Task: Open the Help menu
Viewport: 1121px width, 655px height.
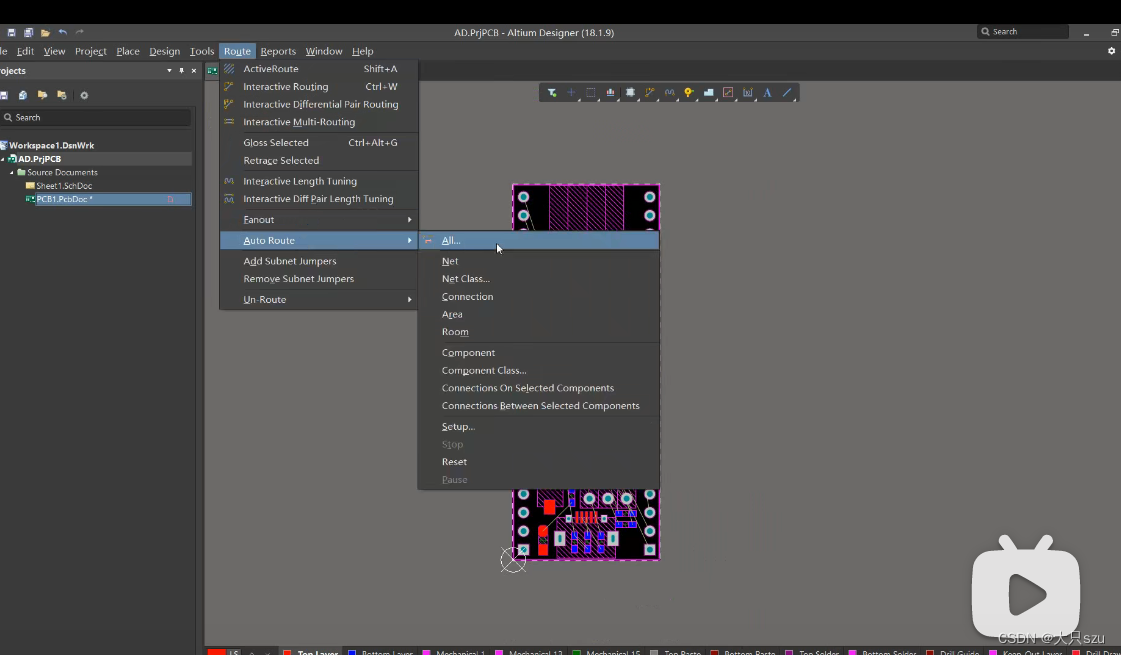Action: pyautogui.click(x=362, y=51)
